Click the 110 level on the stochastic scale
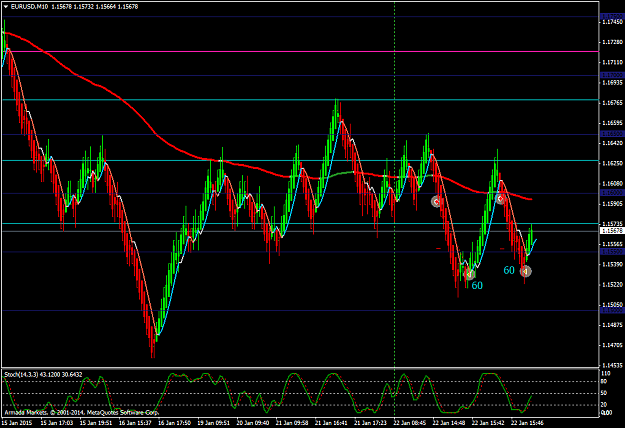 (x=606, y=374)
